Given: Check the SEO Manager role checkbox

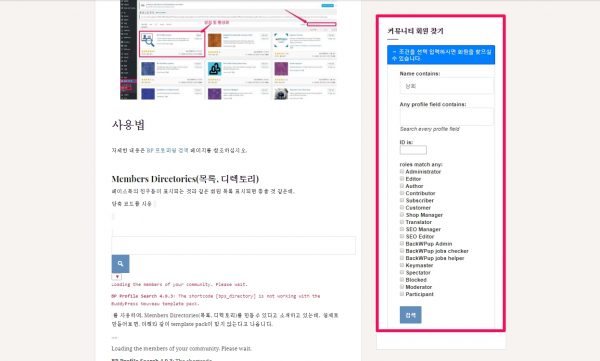Looking at the screenshot, I should click(x=402, y=229).
